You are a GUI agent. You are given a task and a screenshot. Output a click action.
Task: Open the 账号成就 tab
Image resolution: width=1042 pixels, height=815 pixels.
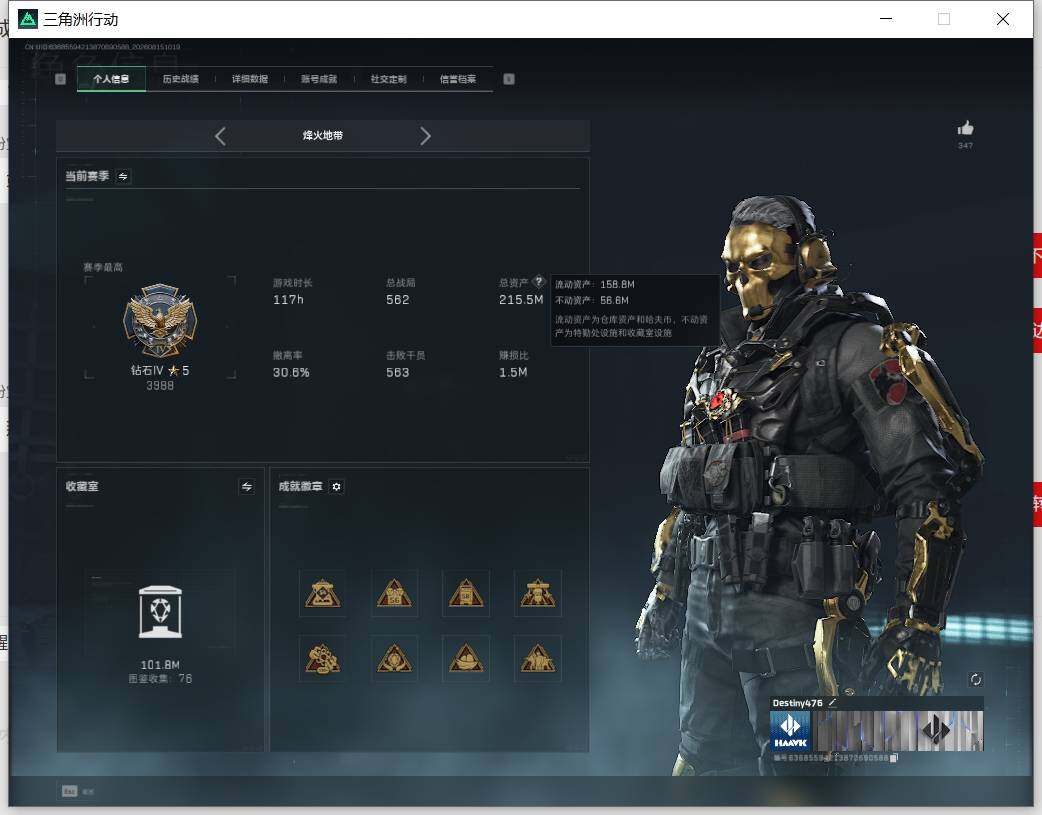click(319, 79)
